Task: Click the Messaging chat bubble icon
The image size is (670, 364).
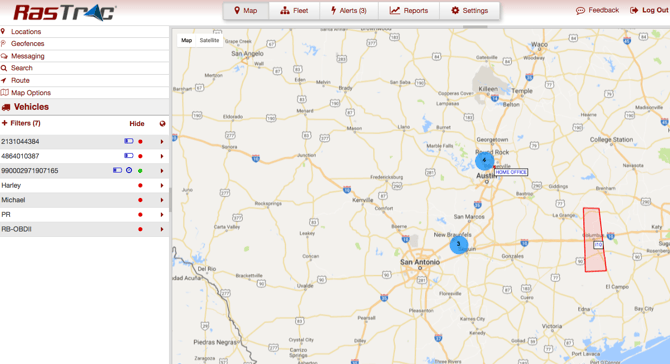Action: 4,56
